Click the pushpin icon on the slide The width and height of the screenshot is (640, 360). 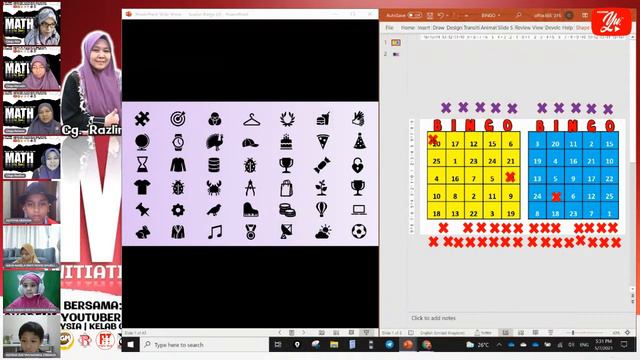(142, 210)
